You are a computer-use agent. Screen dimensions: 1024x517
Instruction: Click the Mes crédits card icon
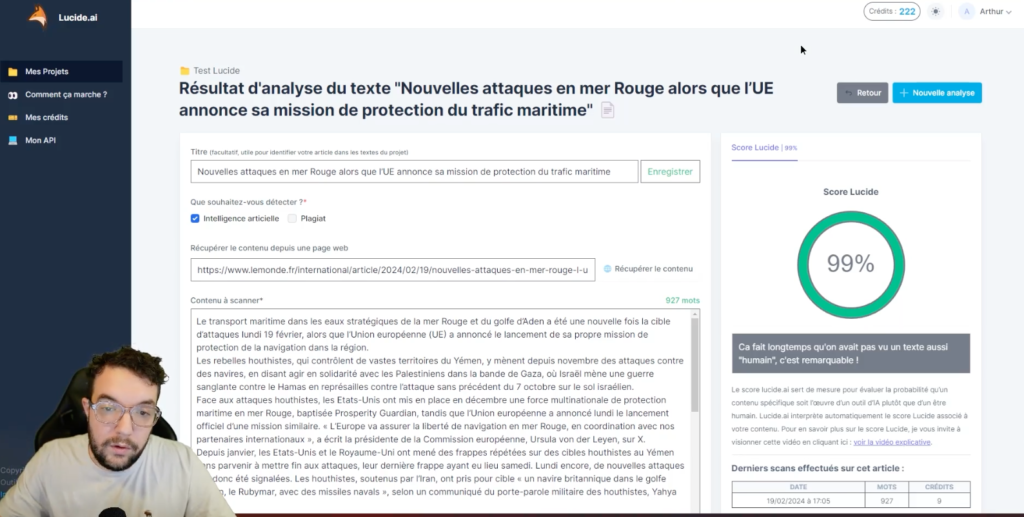pyautogui.click(x=12, y=118)
